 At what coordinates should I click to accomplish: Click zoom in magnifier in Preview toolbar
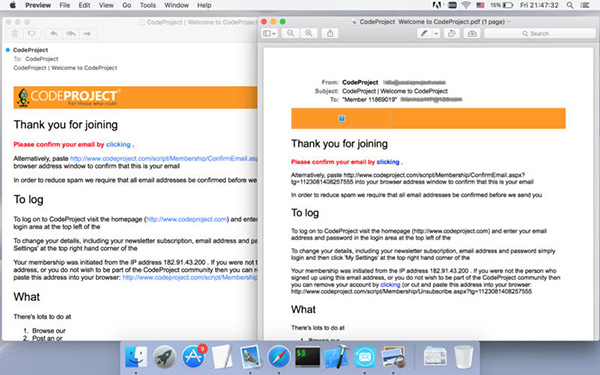(308, 34)
